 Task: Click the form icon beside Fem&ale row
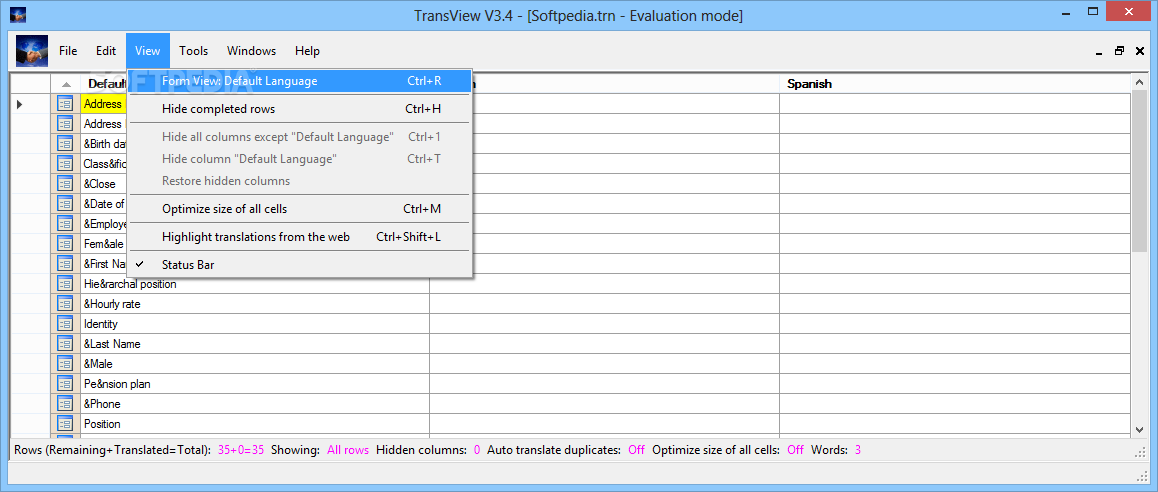[65, 244]
